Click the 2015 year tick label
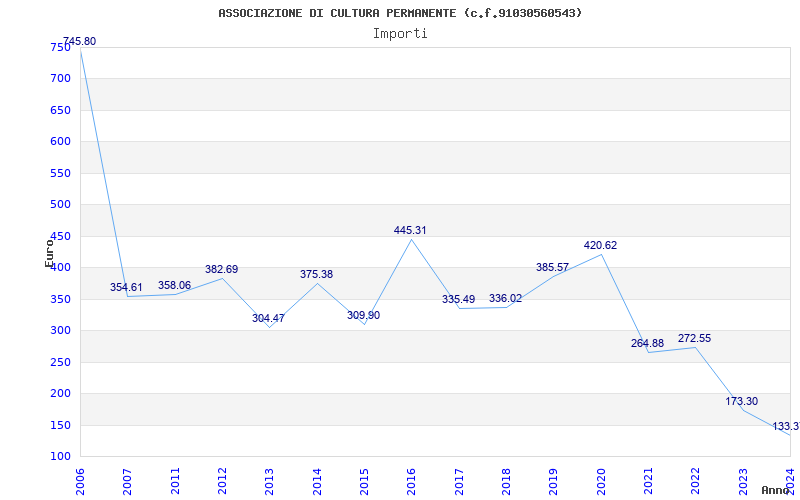This screenshot has height=500, width=800. point(364,481)
